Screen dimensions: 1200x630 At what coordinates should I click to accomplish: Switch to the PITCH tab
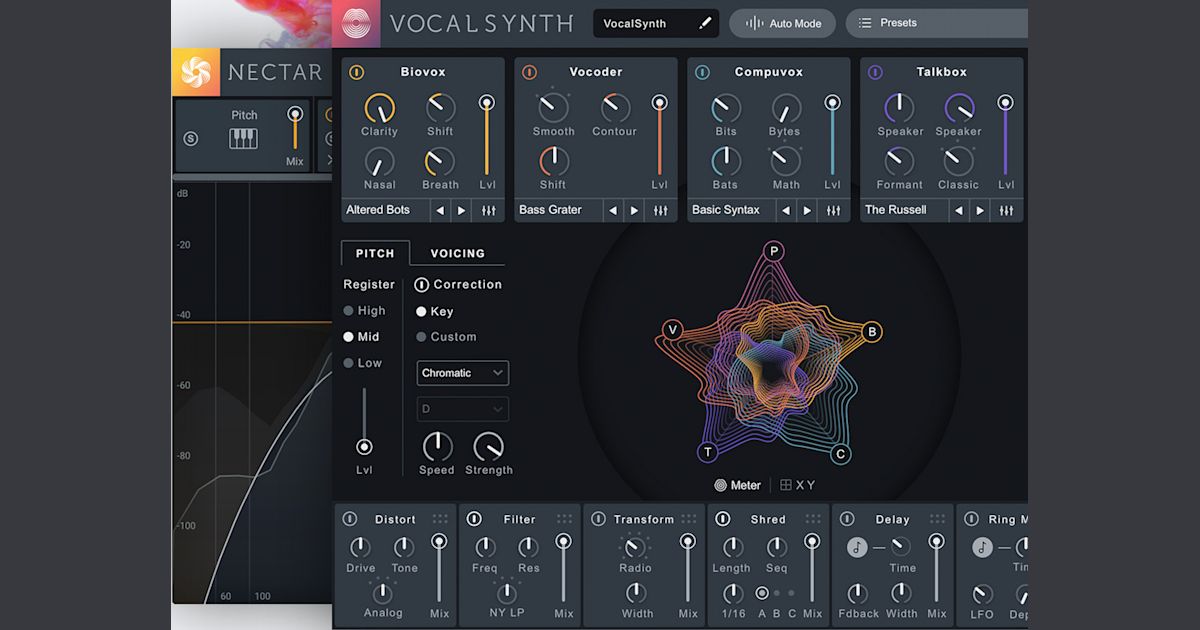[x=375, y=253]
